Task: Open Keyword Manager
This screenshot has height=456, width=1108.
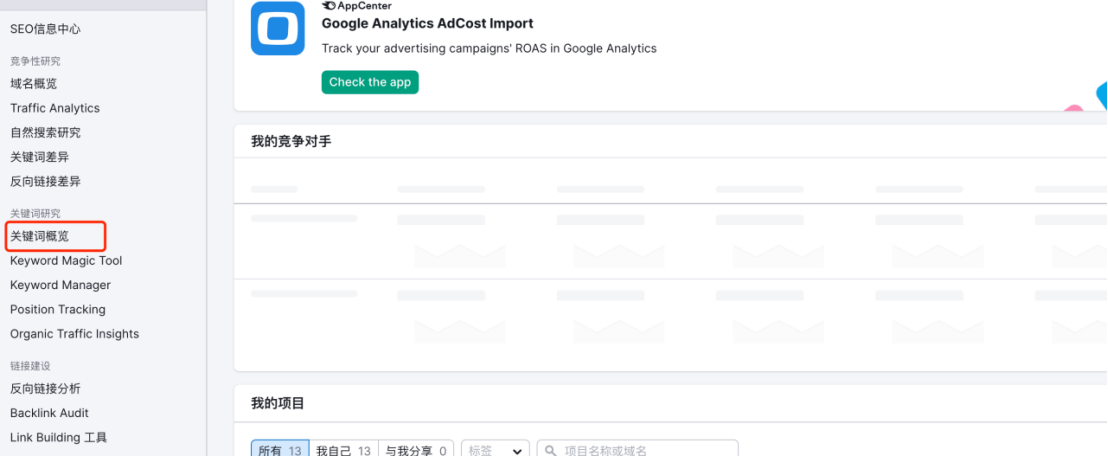Action: pyautogui.click(x=60, y=285)
